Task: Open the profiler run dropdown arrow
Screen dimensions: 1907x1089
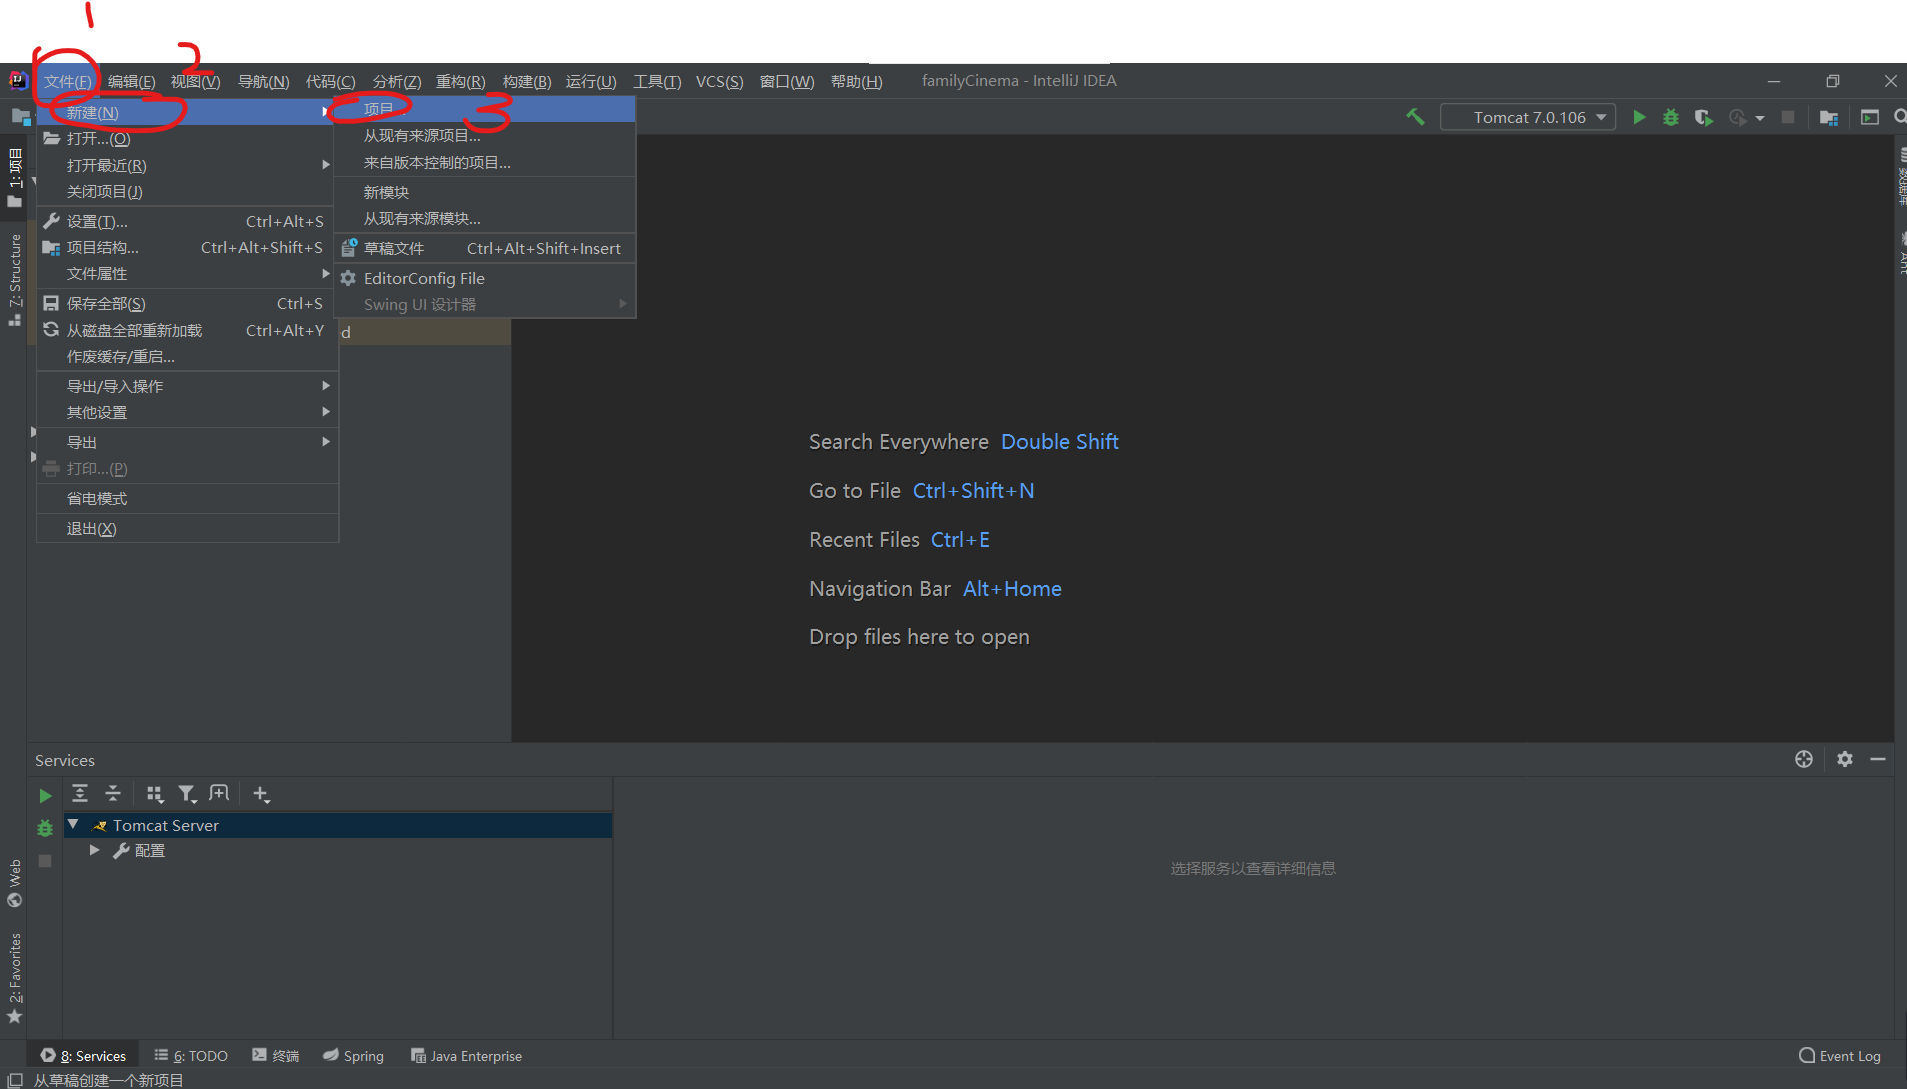Action: point(1760,118)
